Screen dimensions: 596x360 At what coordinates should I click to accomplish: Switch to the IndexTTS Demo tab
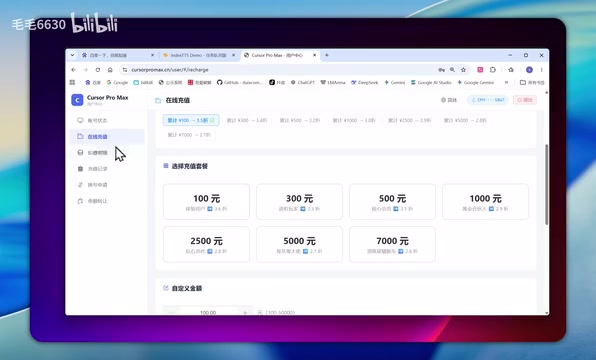198,55
